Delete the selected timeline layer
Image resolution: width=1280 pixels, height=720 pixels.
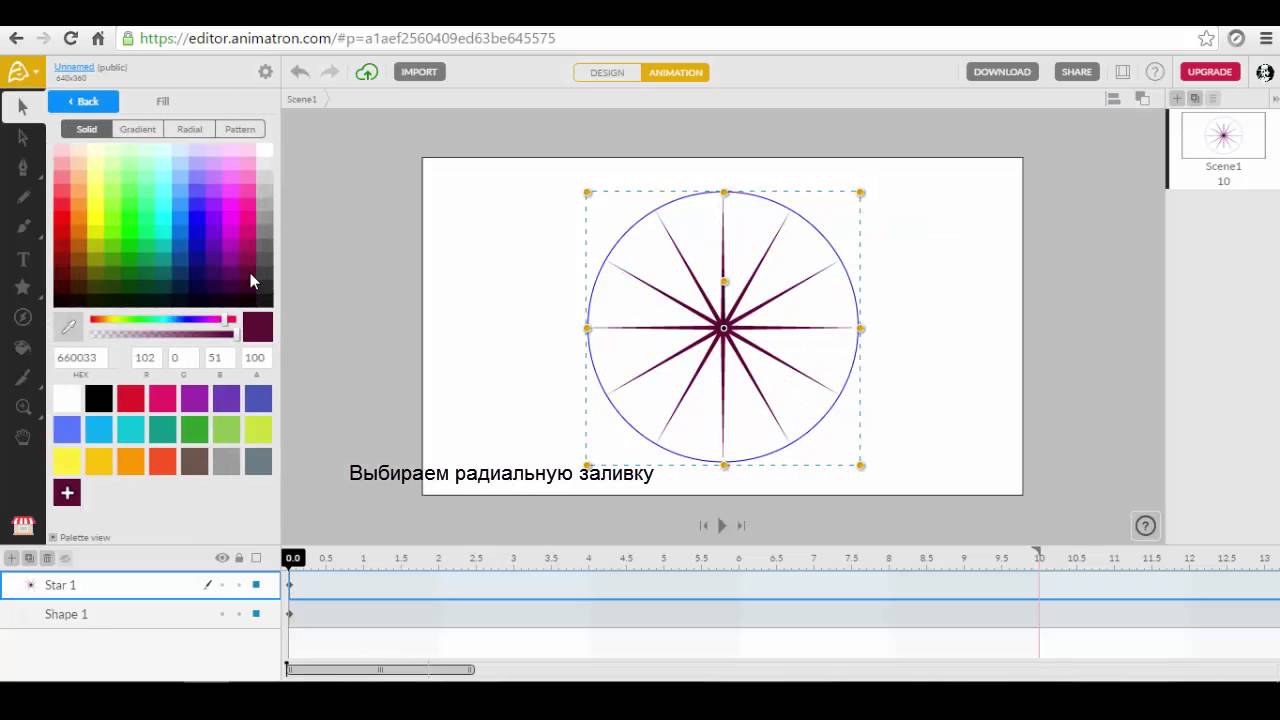[47, 558]
